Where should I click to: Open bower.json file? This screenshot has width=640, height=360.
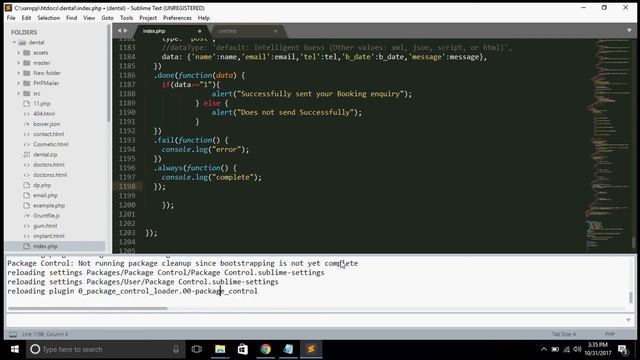46,124
